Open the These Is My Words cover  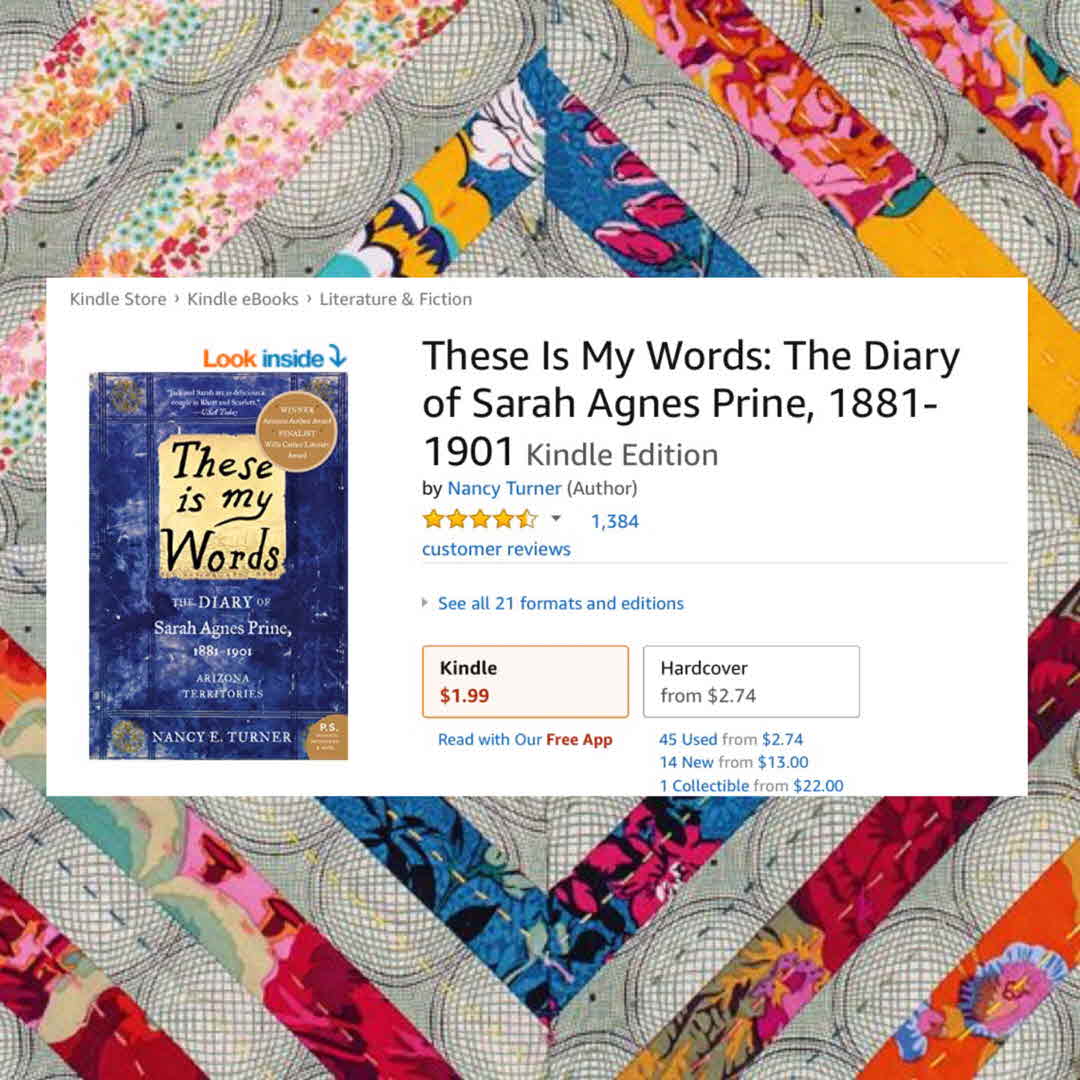[x=218, y=565]
